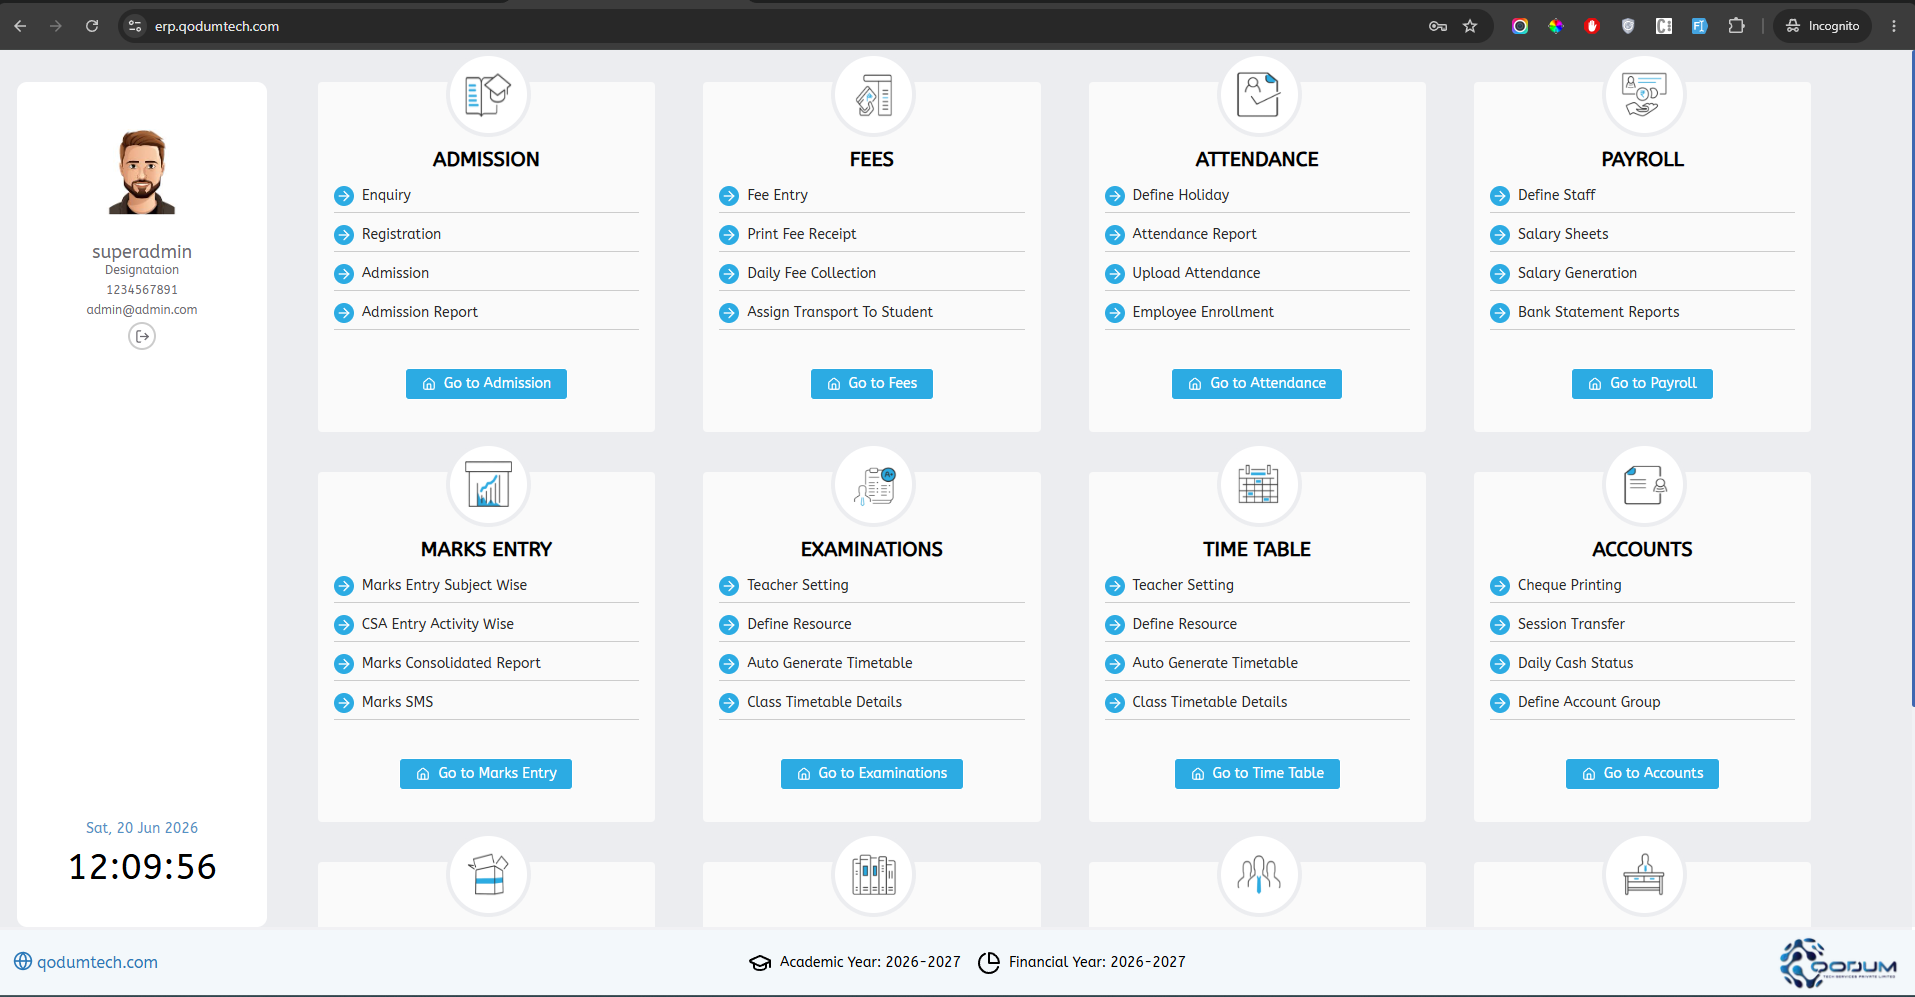Viewport: 1915px width, 997px height.
Task: Click the box package module icon
Action: [x=488, y=876]
